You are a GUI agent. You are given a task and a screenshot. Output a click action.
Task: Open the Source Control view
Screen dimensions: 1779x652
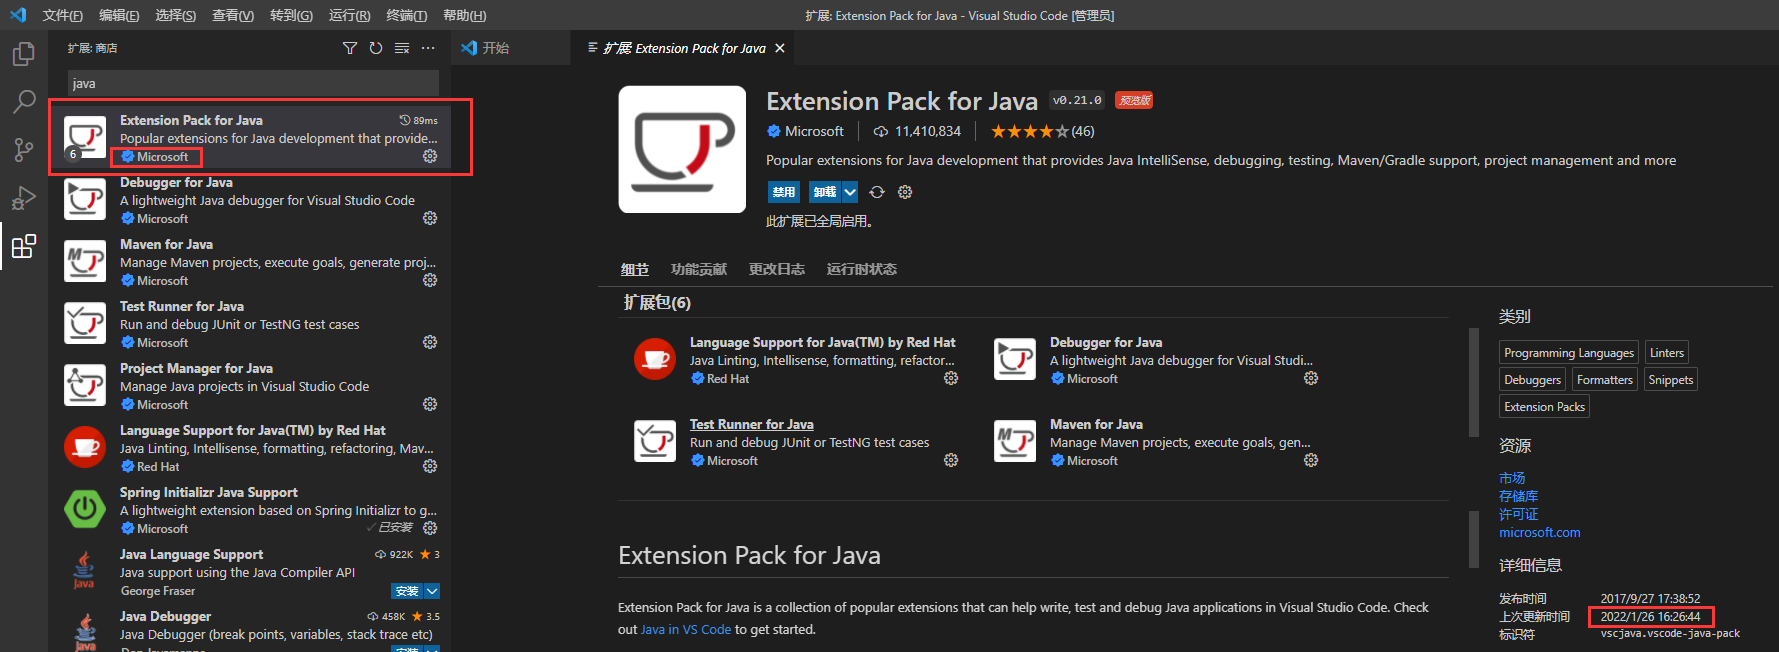pyautogui.click(x=24, y=150)
